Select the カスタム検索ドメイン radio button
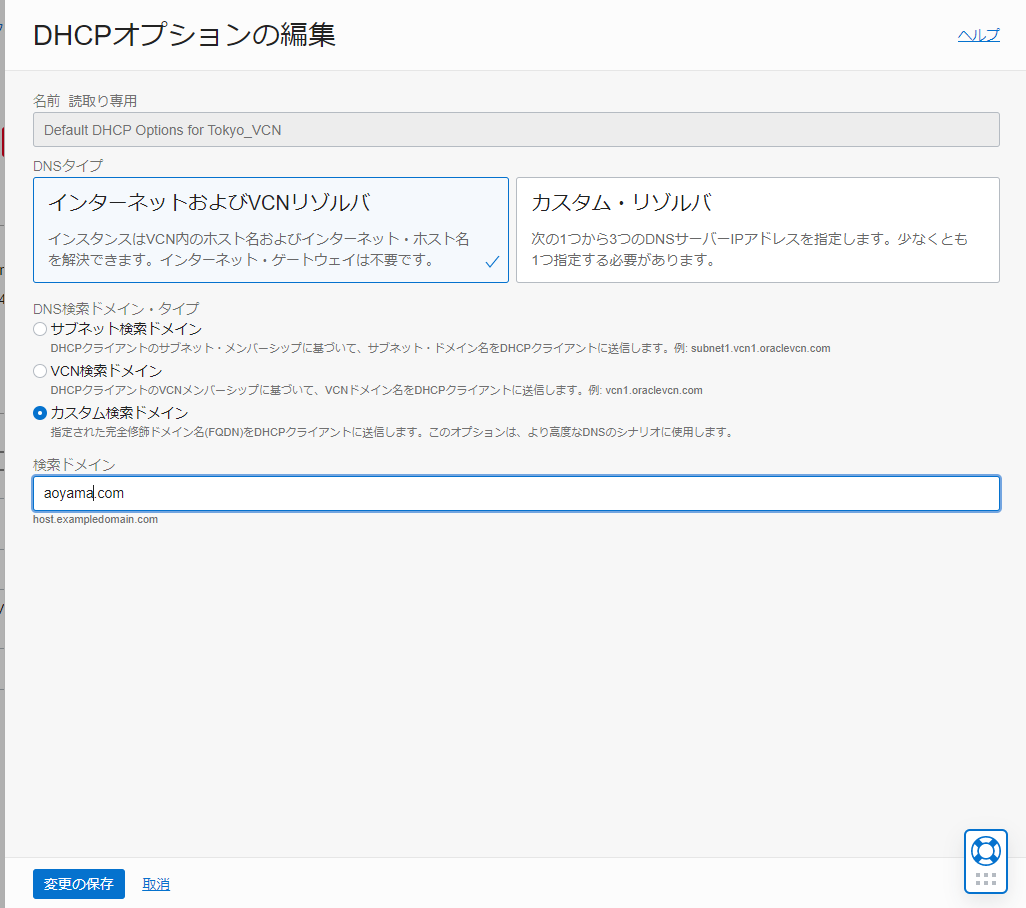The image size is (1026, 908). [x=38, y=412]
